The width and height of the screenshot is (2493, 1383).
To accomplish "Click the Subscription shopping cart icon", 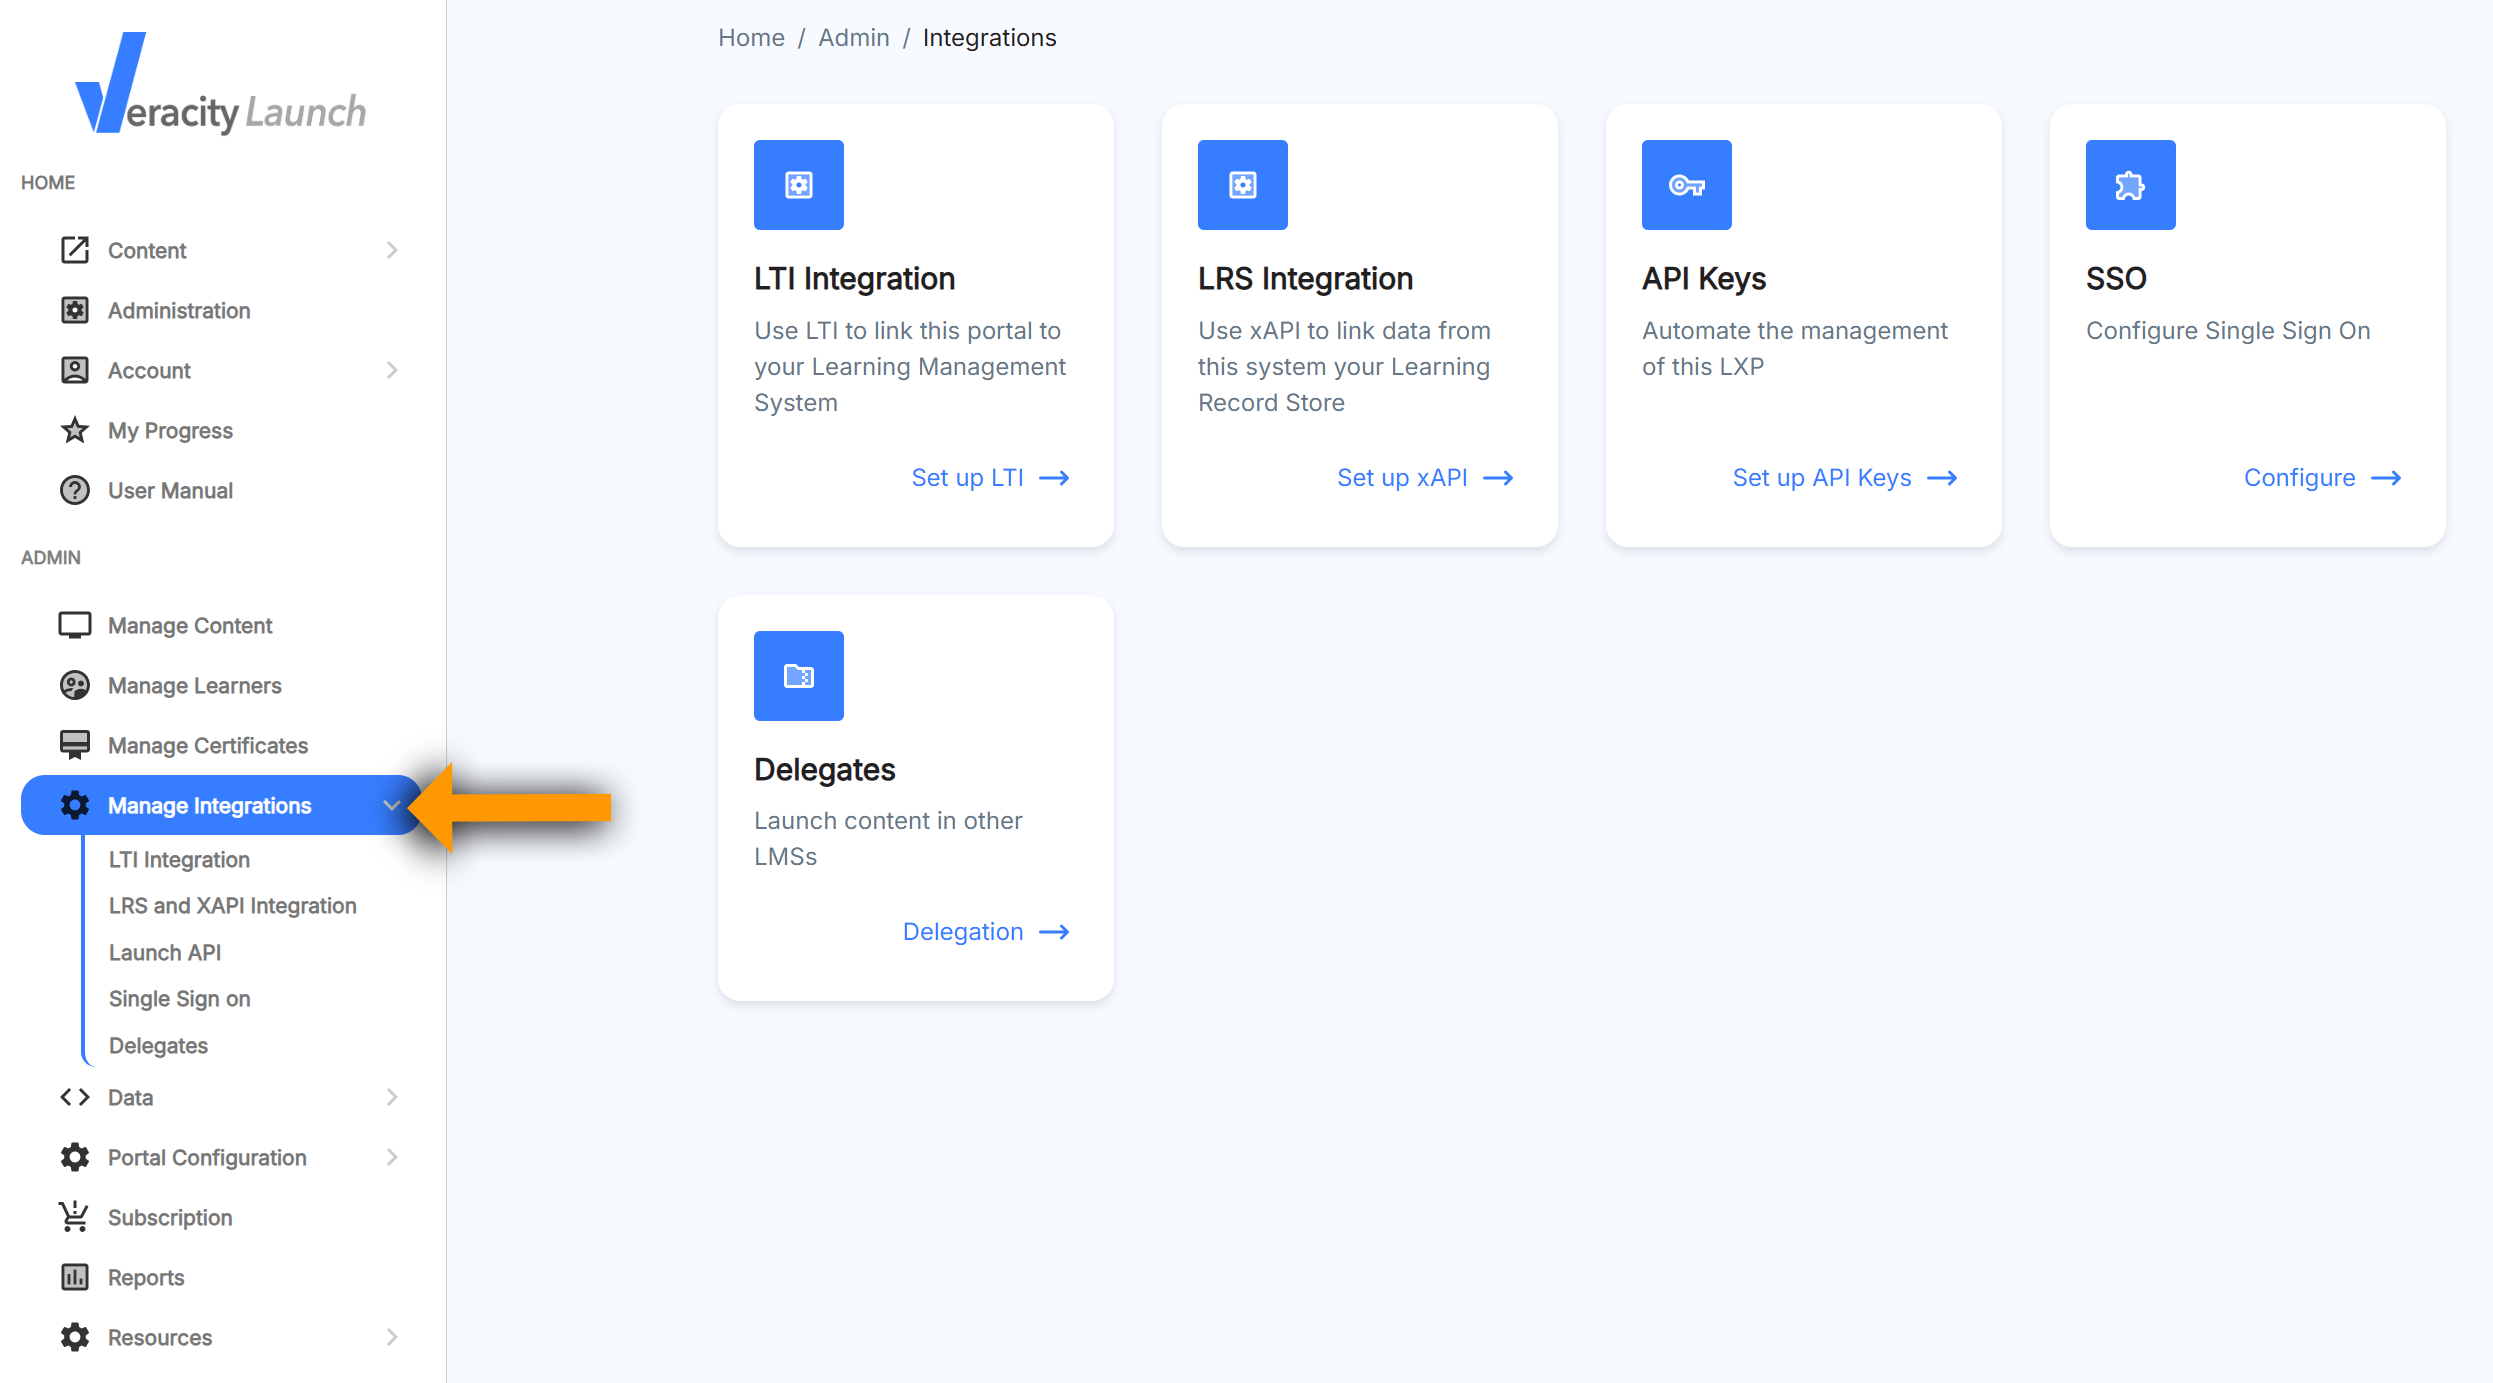I will 75,1217.
